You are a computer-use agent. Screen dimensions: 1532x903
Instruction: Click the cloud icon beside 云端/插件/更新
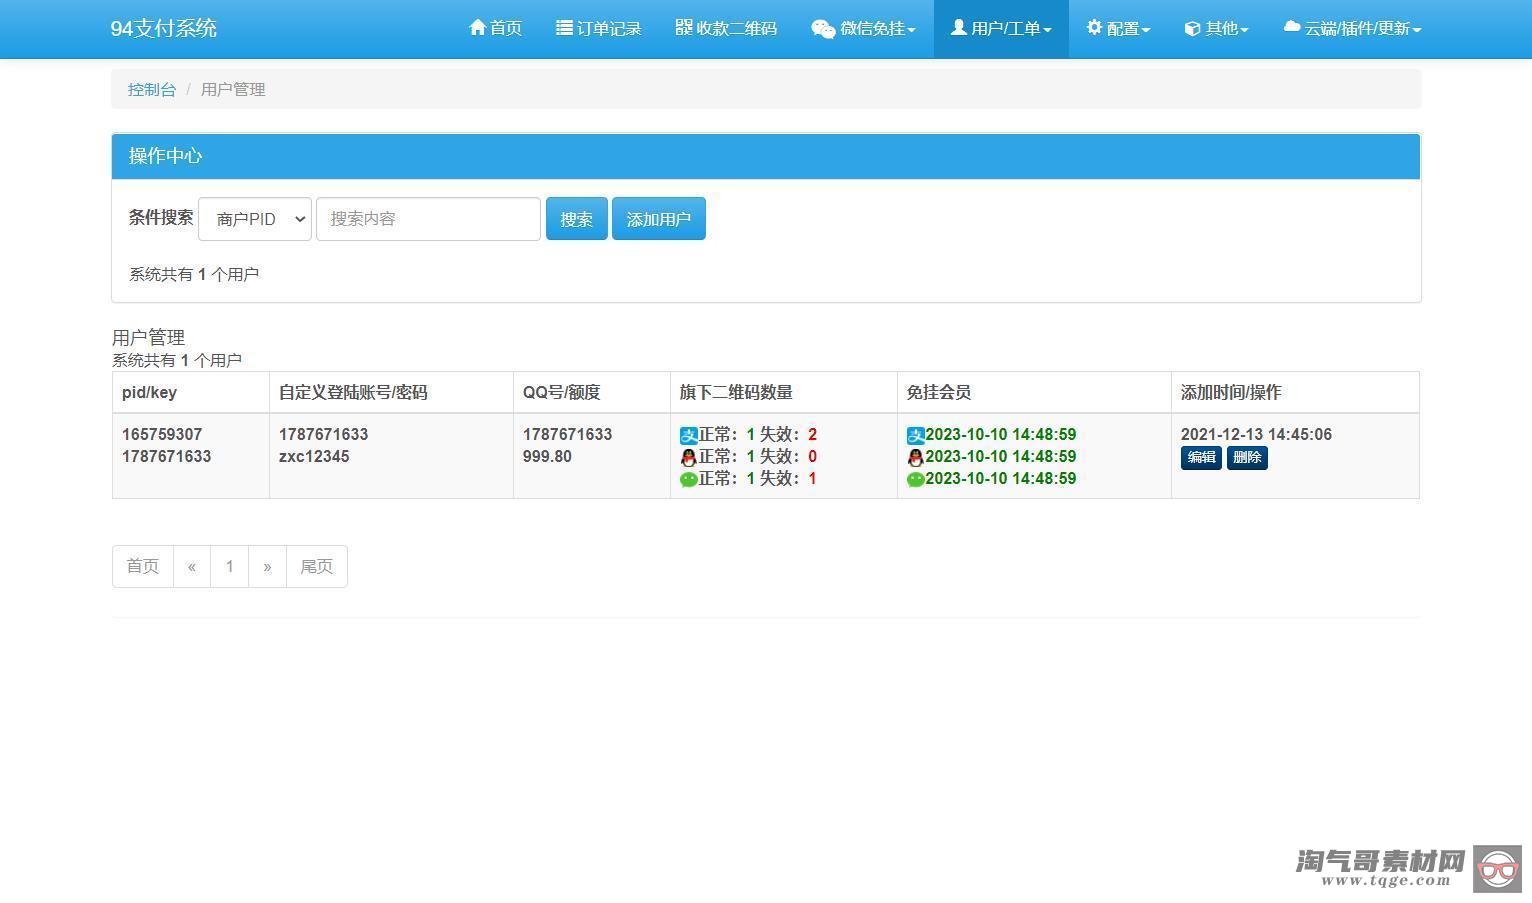(x=1292, y=28)
